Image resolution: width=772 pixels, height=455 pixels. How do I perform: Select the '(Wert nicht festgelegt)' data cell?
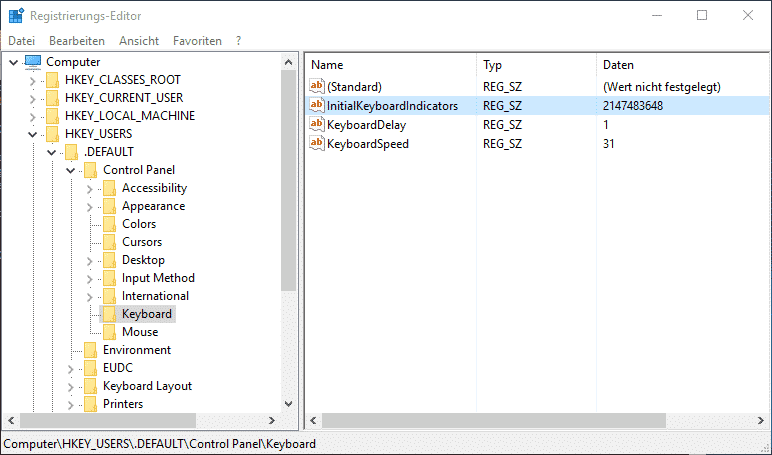click(x=662, y=87)
